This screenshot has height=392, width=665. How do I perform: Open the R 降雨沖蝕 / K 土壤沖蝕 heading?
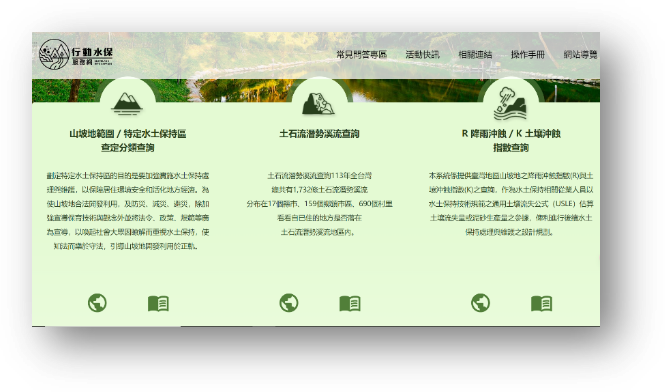pyautogui.click(x=511, y=134)
